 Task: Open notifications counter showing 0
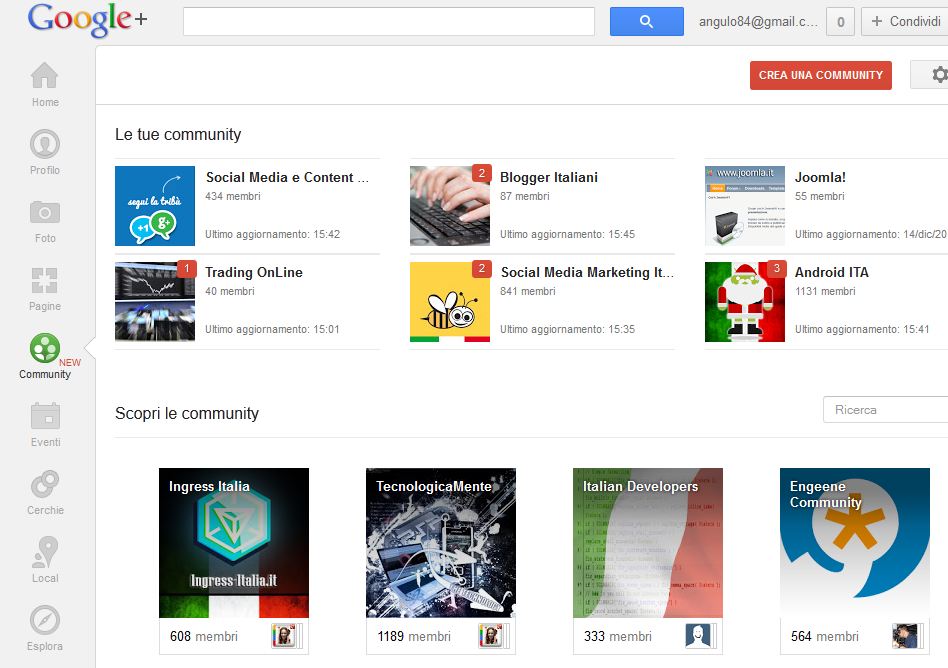[840, 22]
